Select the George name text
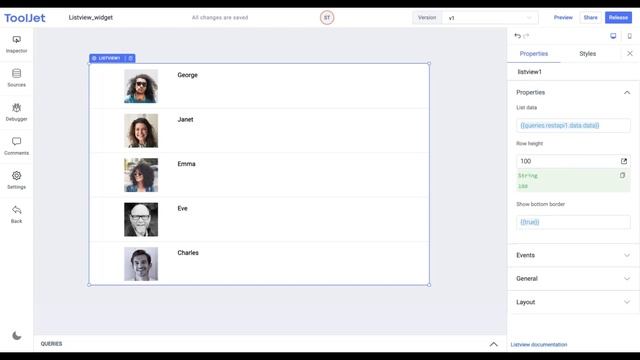 (x=187, y=75)
